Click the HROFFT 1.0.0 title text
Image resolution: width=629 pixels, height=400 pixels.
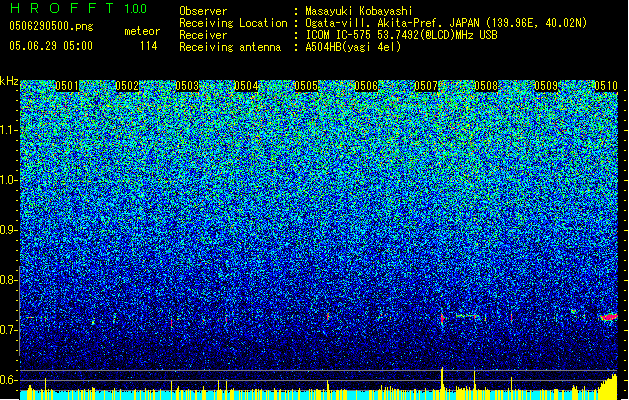pos(78,8)
